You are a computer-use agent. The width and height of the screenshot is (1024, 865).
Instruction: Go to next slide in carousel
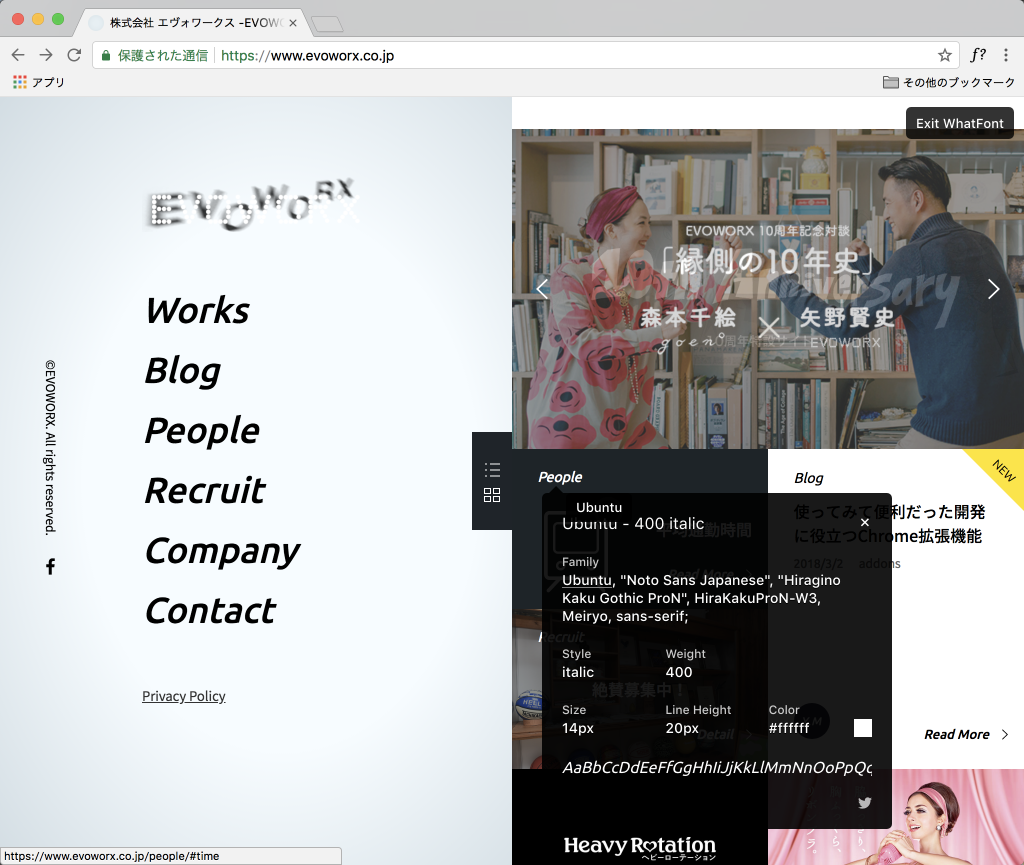[x=993, y=289]
